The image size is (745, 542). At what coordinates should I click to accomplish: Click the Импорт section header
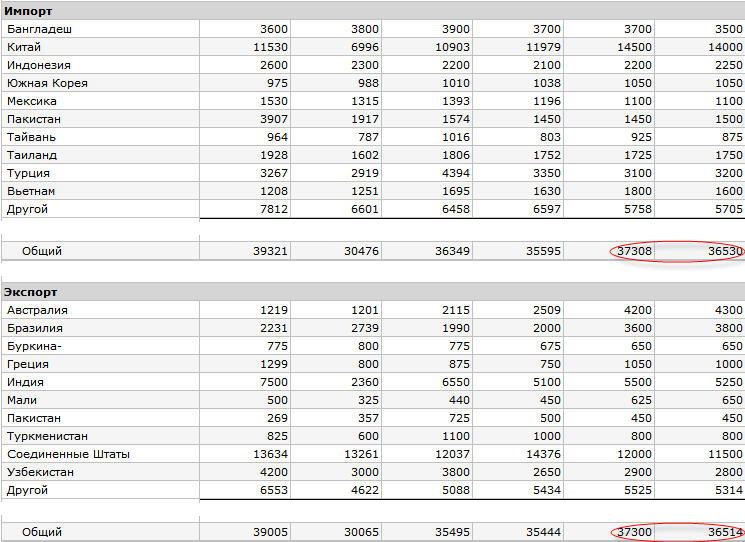click(30, 10)
